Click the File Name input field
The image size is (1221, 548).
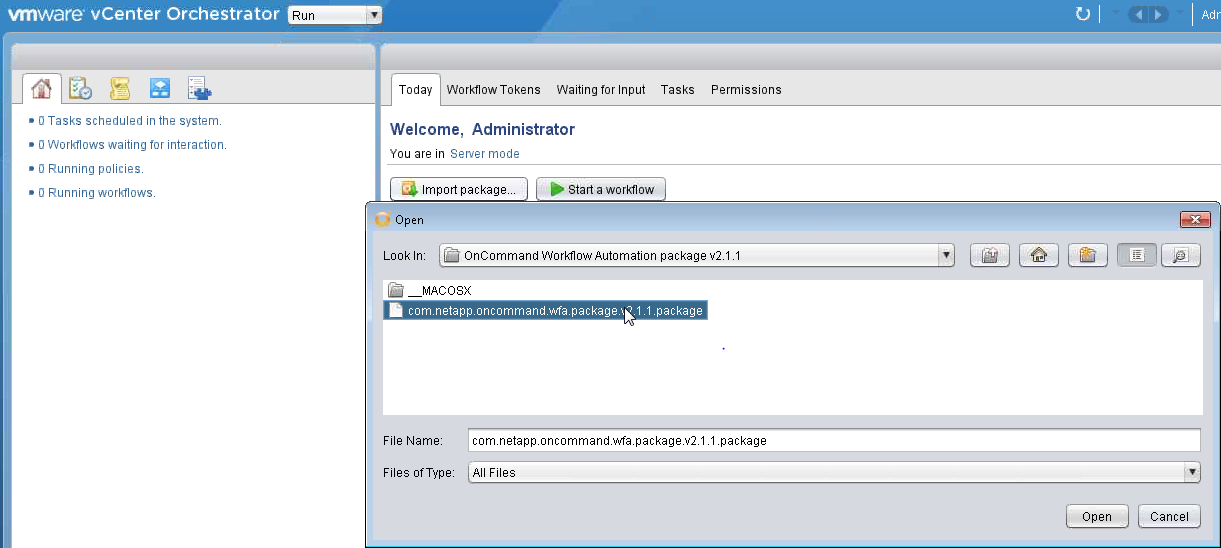[x=834, y=440]
